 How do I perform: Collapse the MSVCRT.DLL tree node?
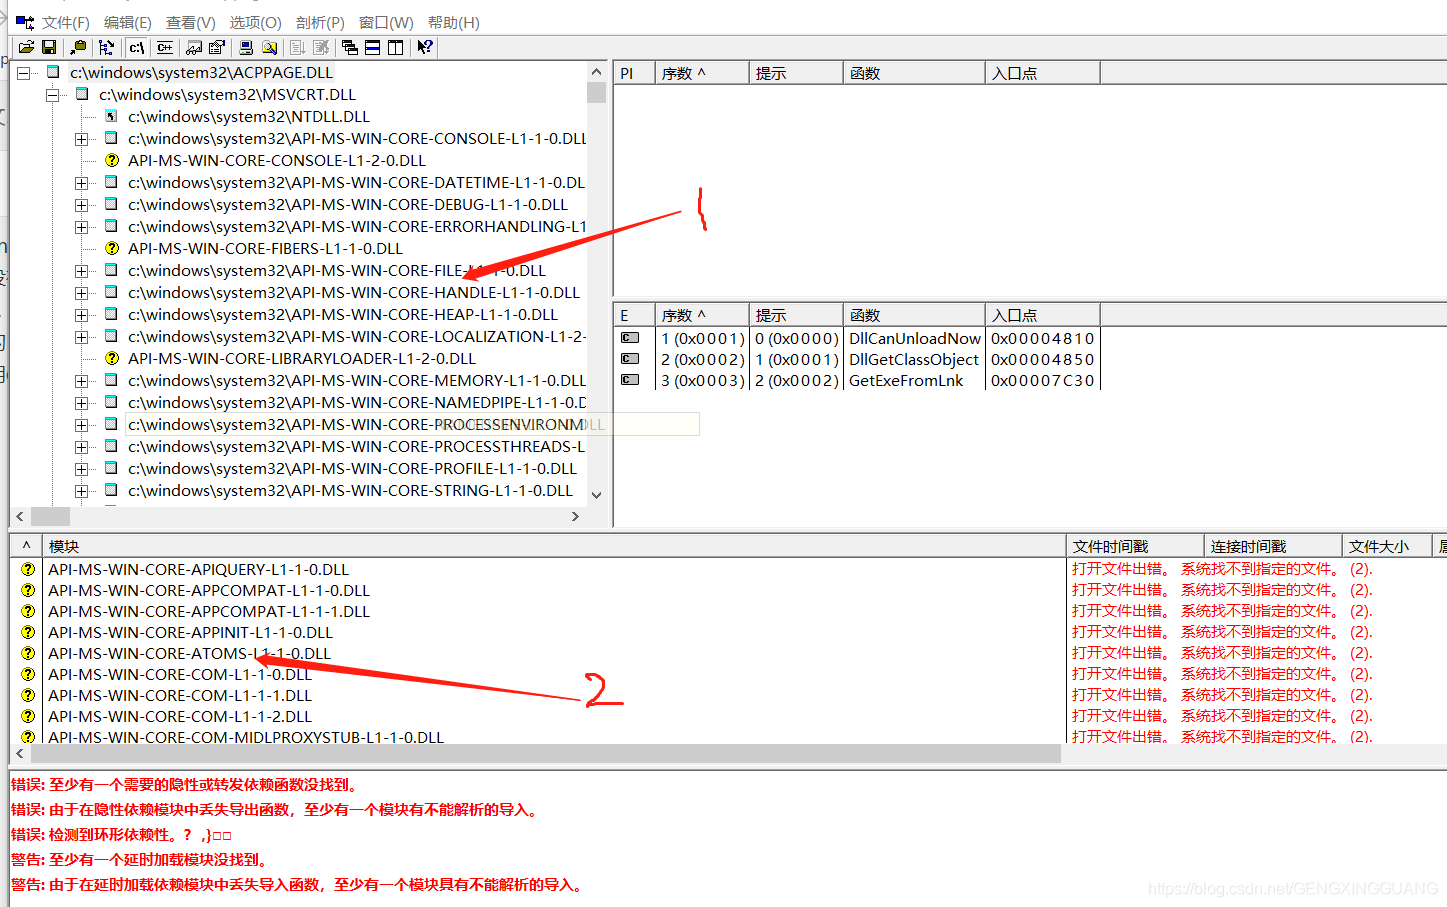[x=52, y=95]
